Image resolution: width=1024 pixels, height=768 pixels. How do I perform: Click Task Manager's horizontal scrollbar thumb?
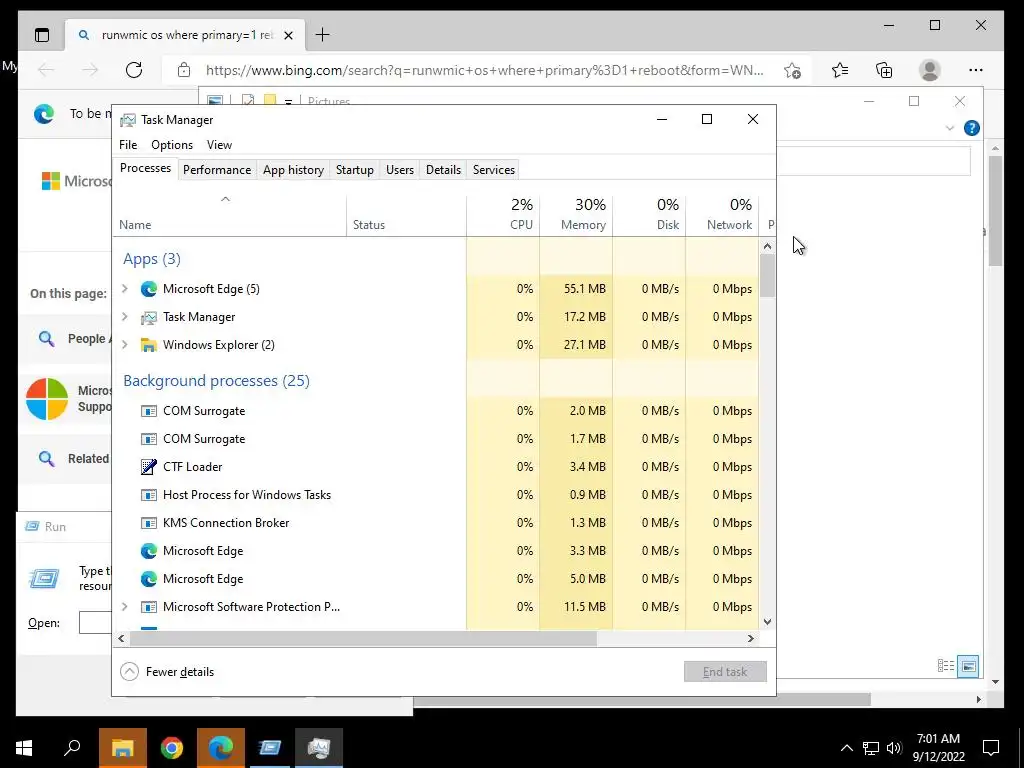point(362,638)
